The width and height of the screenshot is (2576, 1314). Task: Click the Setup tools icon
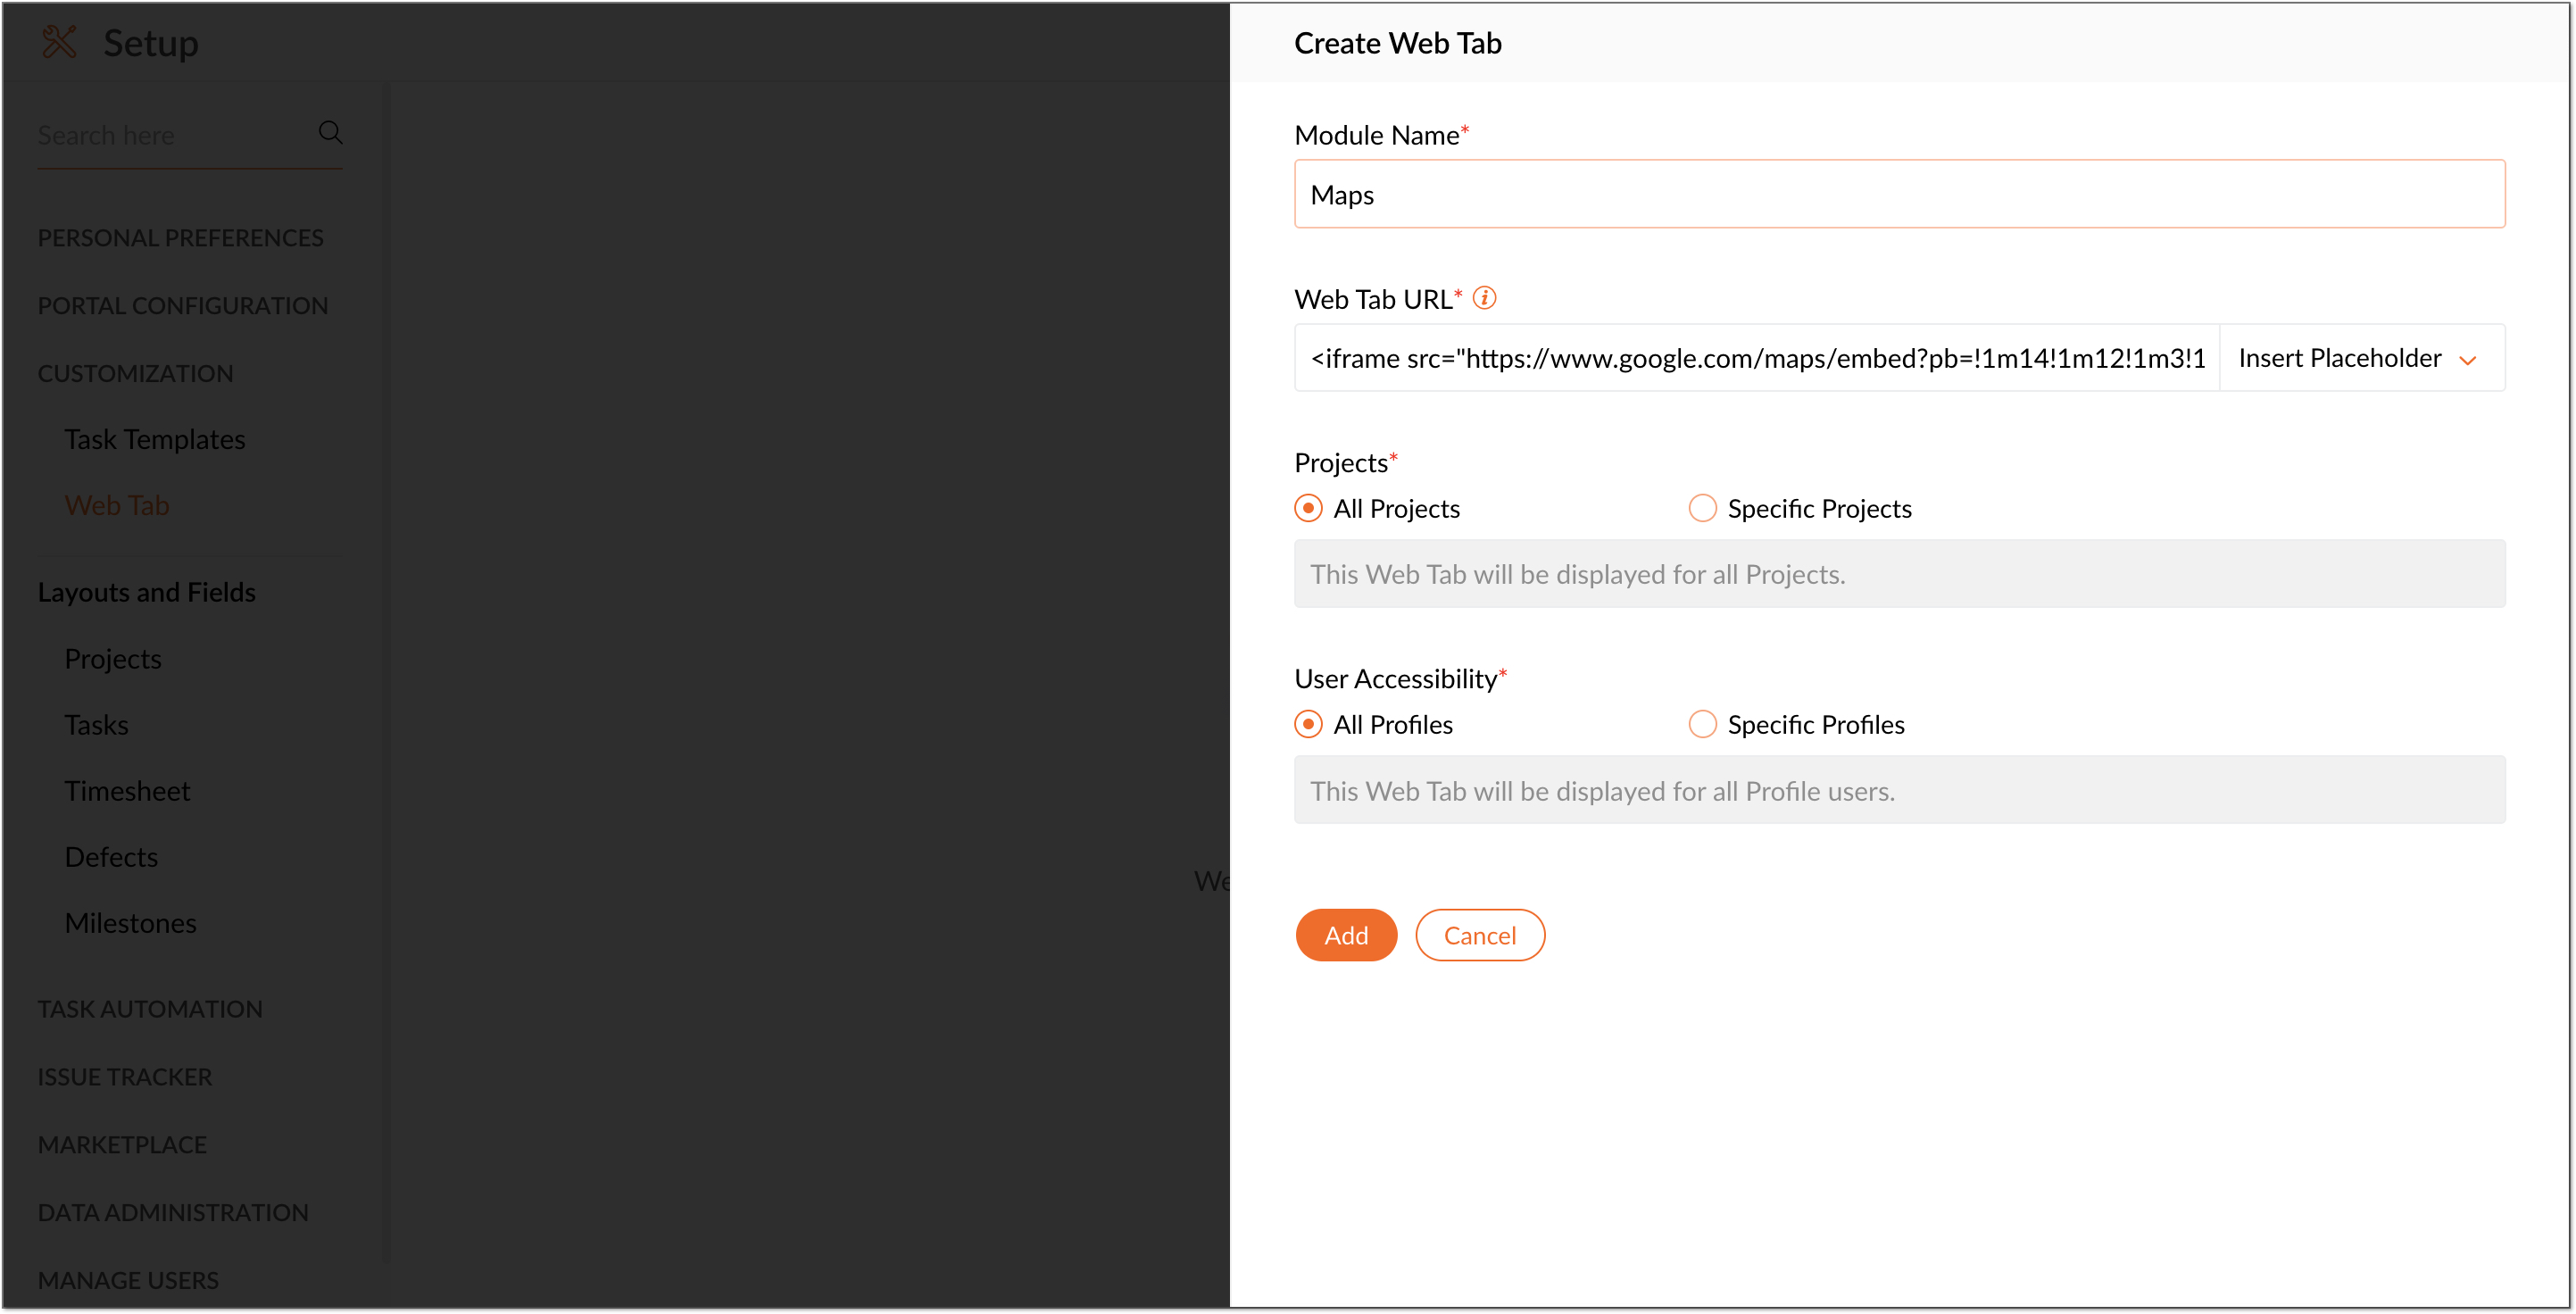click(x=59, y=42)
